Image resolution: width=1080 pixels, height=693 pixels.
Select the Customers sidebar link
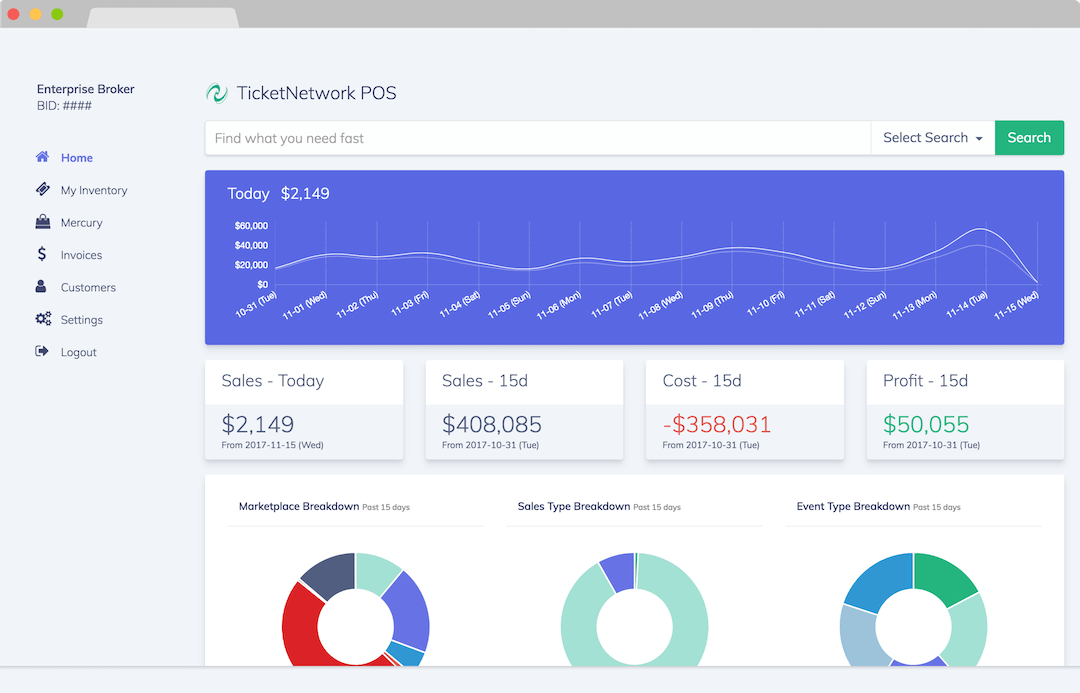pos(88,288)
